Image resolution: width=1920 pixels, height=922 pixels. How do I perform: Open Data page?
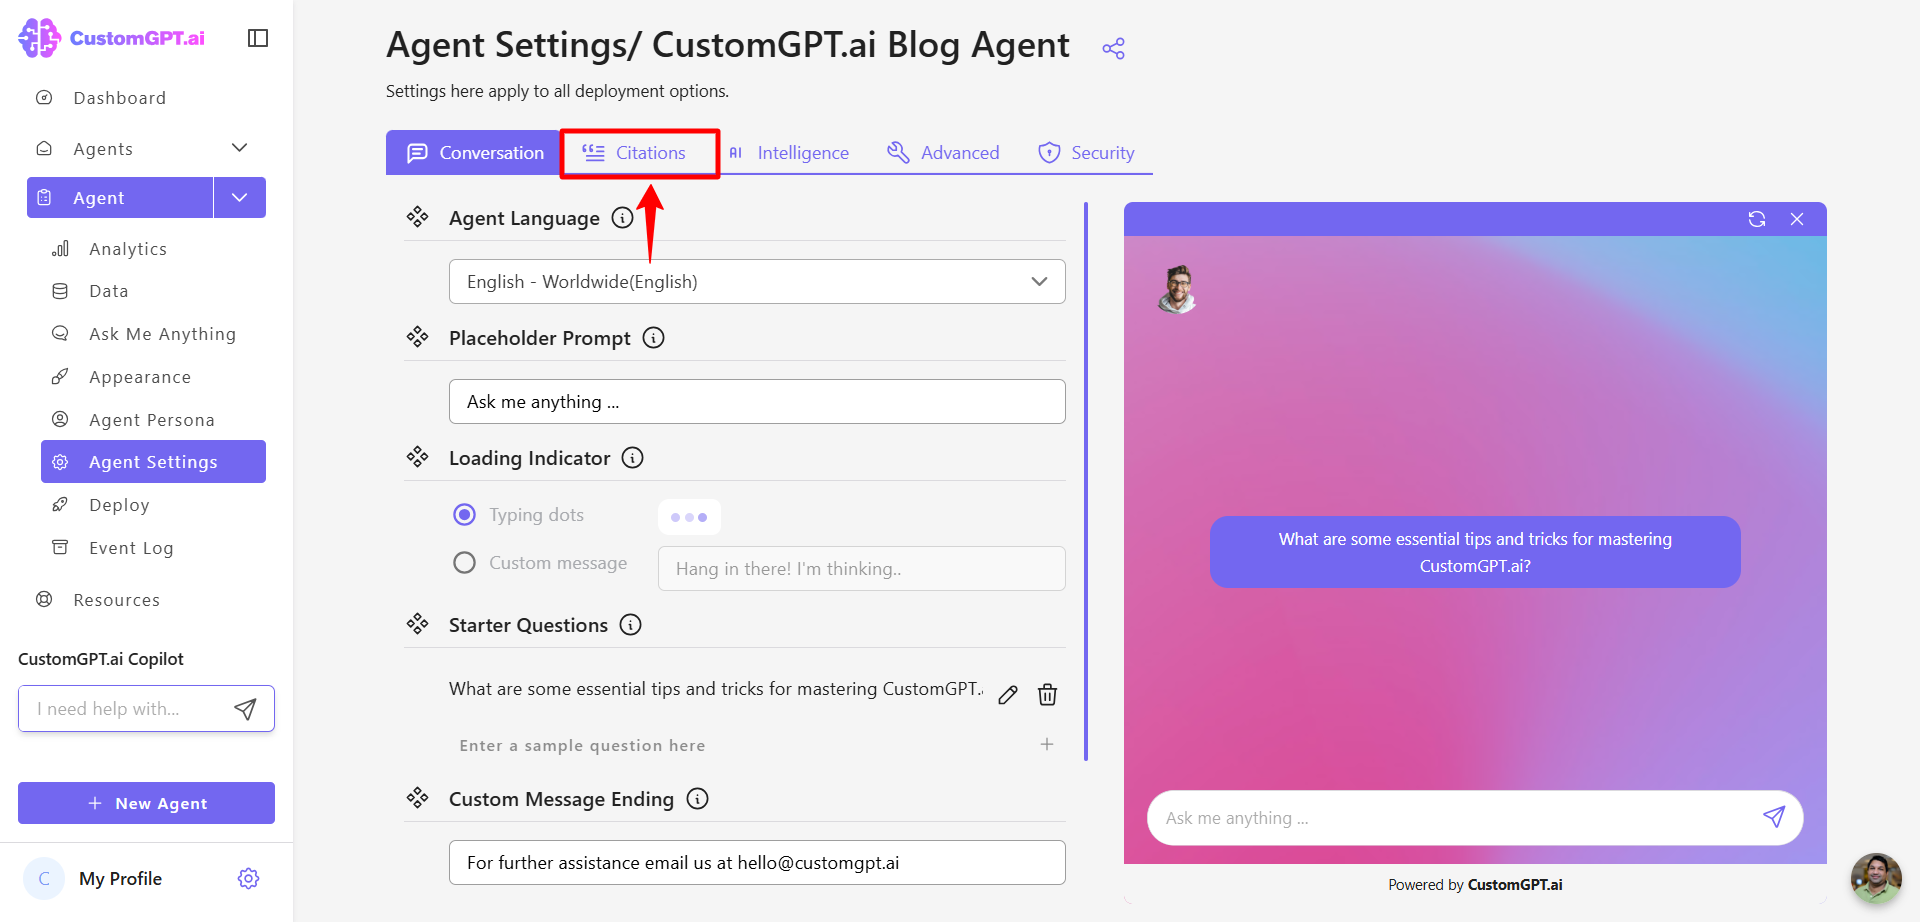pos(109,291)
